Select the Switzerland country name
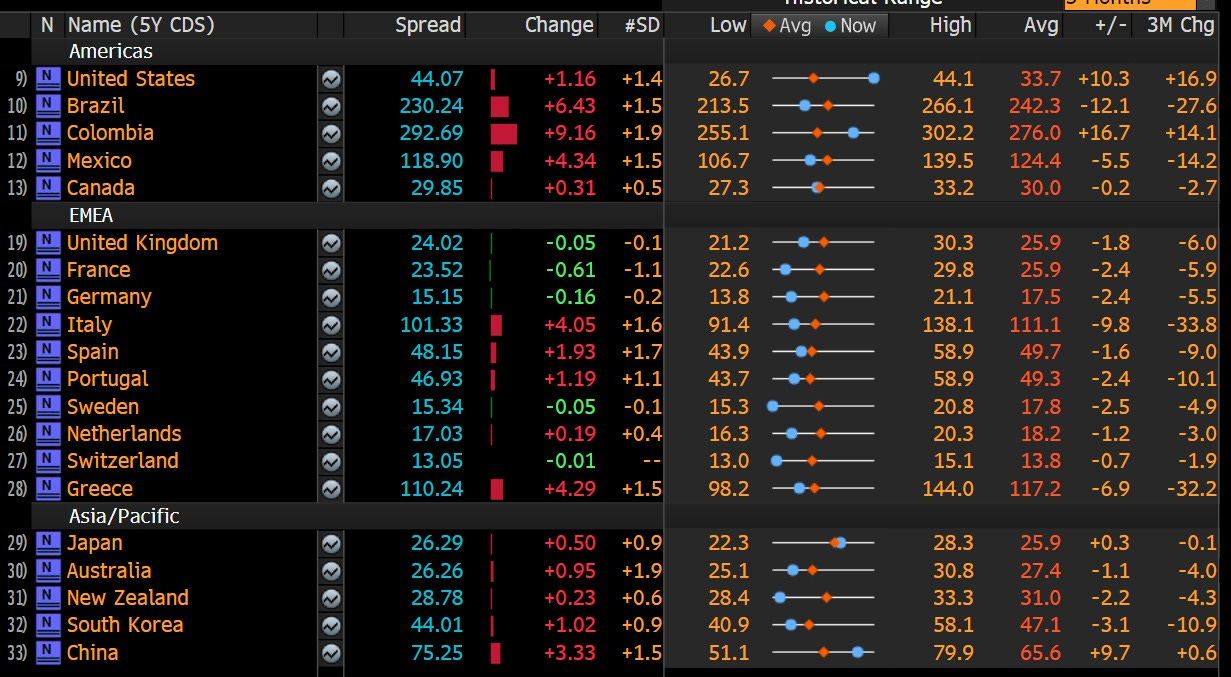The image size is (1231, 677). (x=122, y=461)
